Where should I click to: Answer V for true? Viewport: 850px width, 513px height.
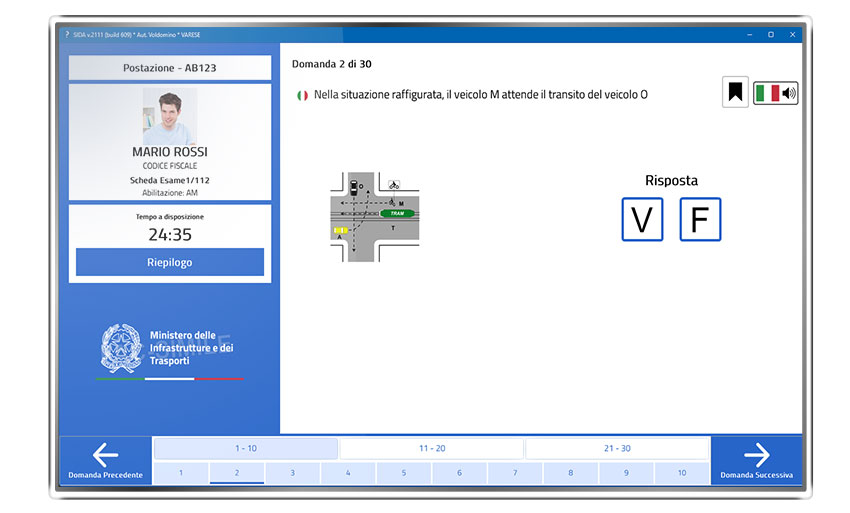pyautogui.click(x=642, y=219)
